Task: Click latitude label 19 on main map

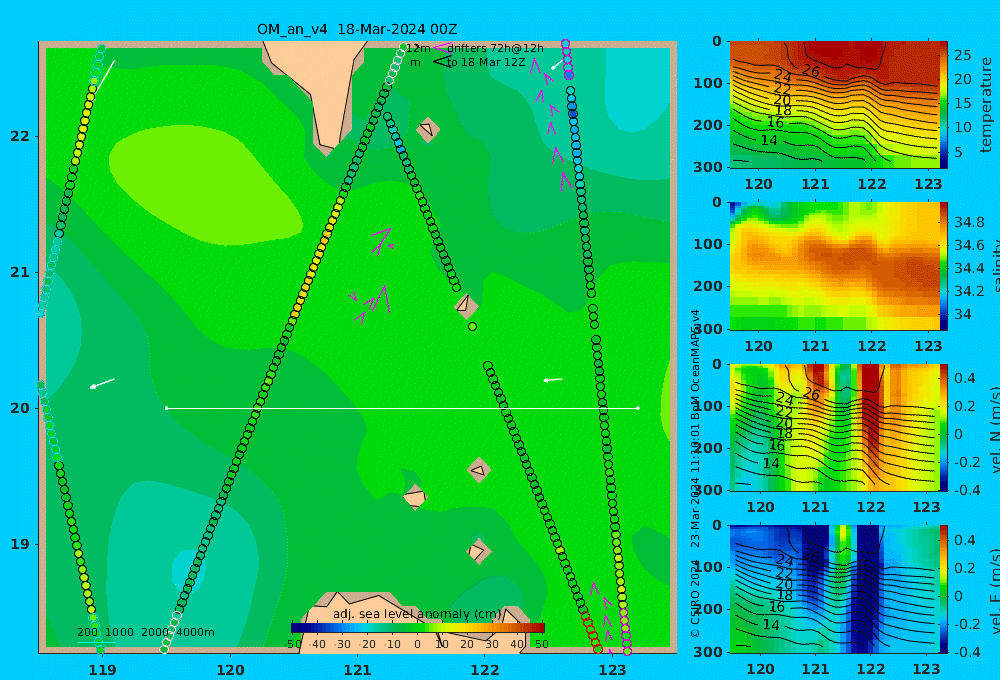Action: 20,544
